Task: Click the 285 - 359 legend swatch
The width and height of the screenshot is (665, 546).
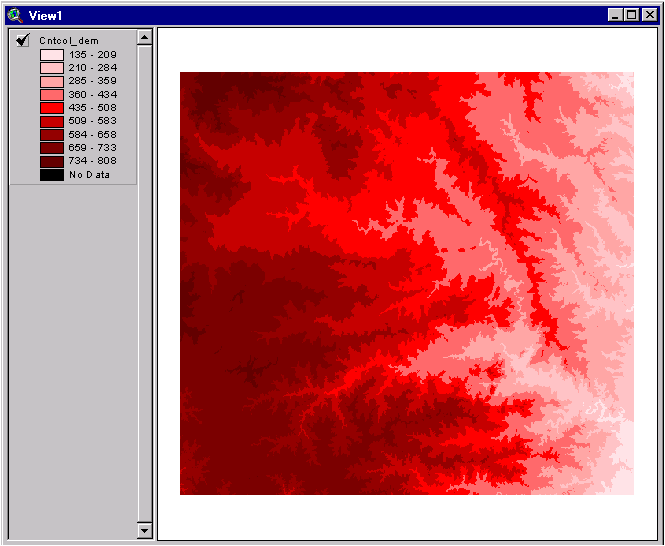Action: tap(51, 81)
